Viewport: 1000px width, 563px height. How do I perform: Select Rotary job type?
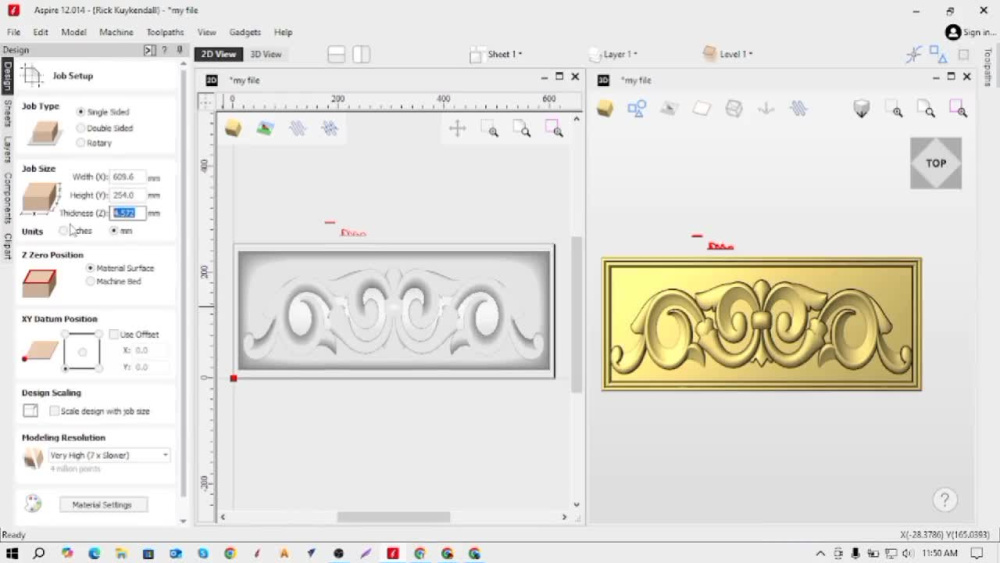tap(81, 143)
